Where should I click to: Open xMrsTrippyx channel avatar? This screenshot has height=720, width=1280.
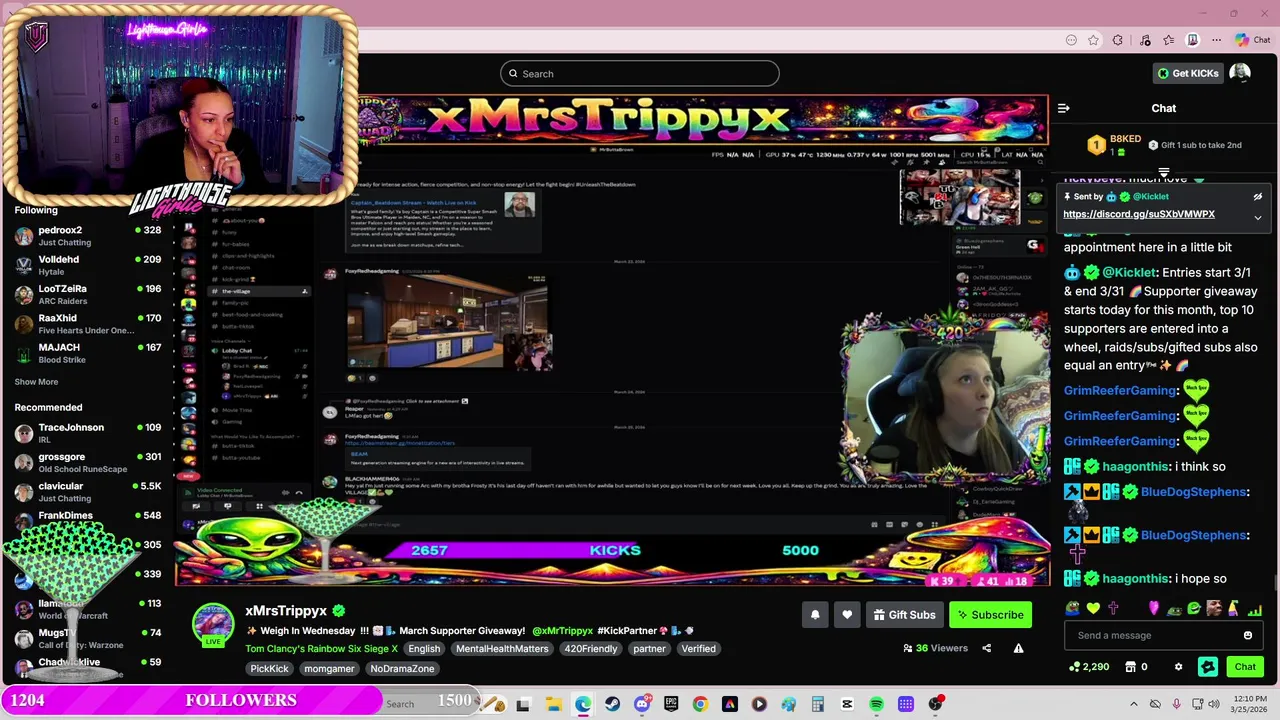[213, 624]
